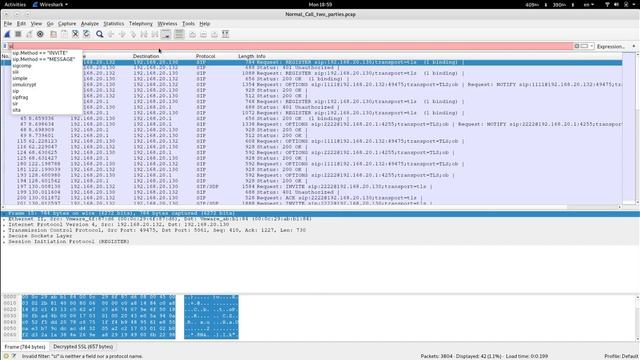Viewport: 640px width, 360px height.
Task: Click the add filter button plus icon
Action: tap(634, 46)
